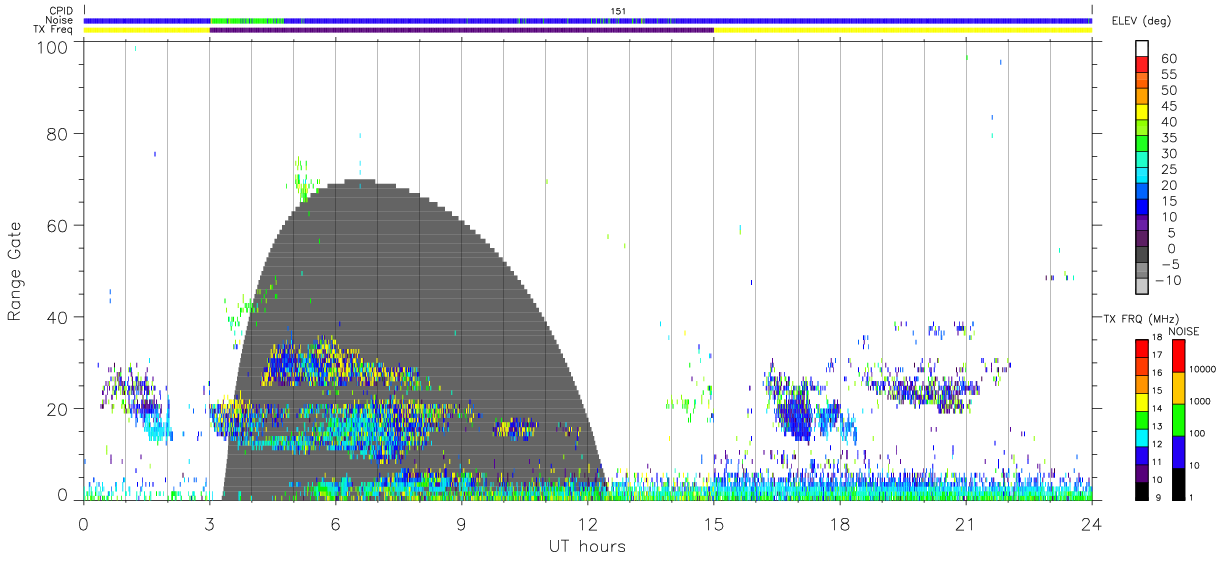Pick the blue 15 to 20 ELEV segment

pyautogui.click(x=1143, y=193)
